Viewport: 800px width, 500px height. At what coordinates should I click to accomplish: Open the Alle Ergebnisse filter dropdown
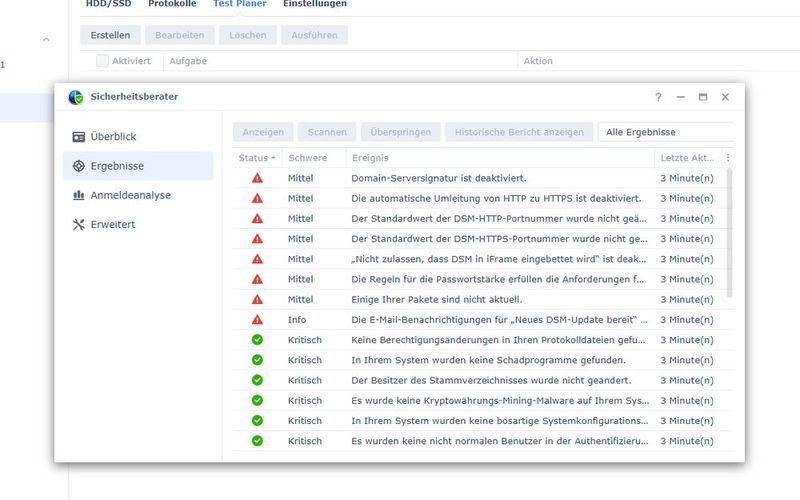click(665, 132)
